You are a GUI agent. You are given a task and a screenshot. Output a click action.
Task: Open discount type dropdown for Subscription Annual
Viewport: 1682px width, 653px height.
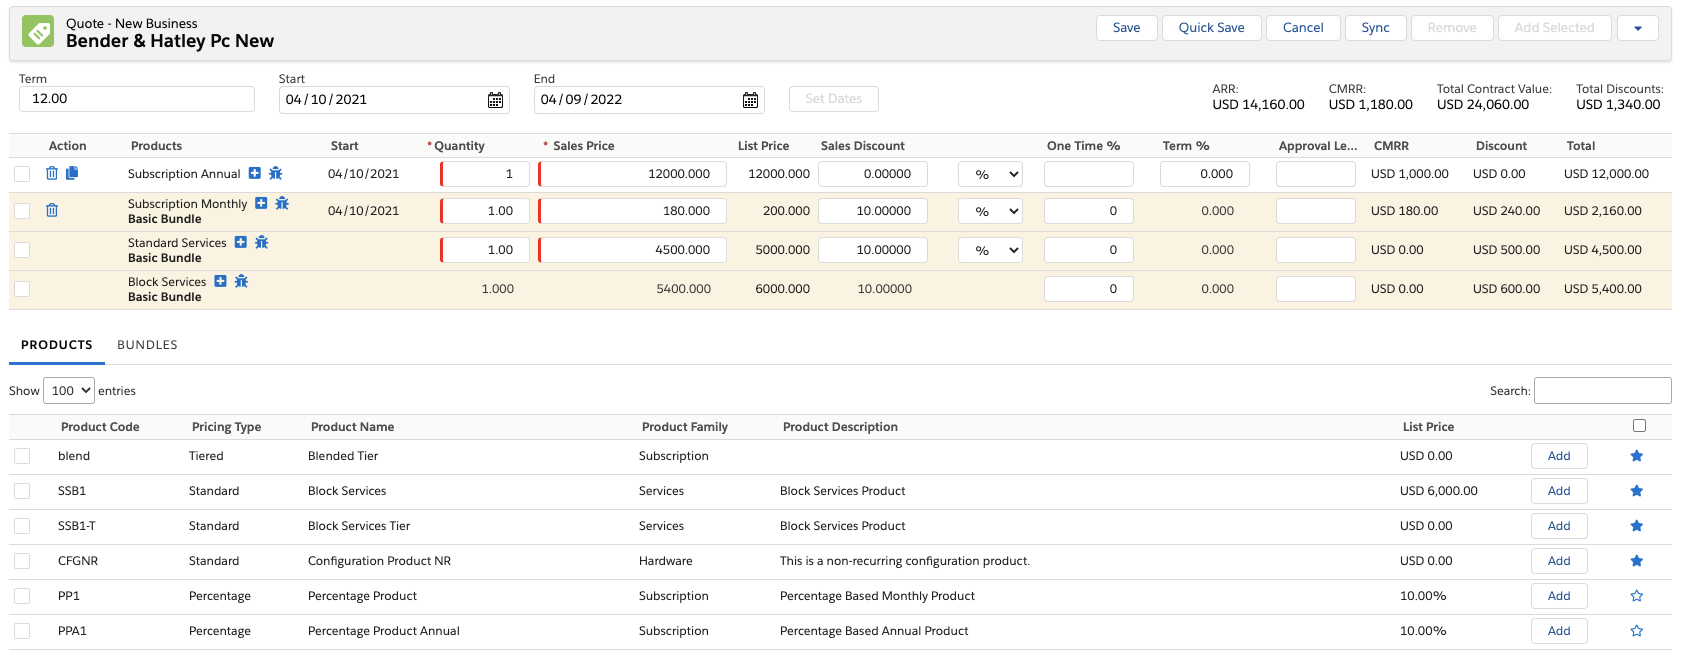[x=991, y=174]
